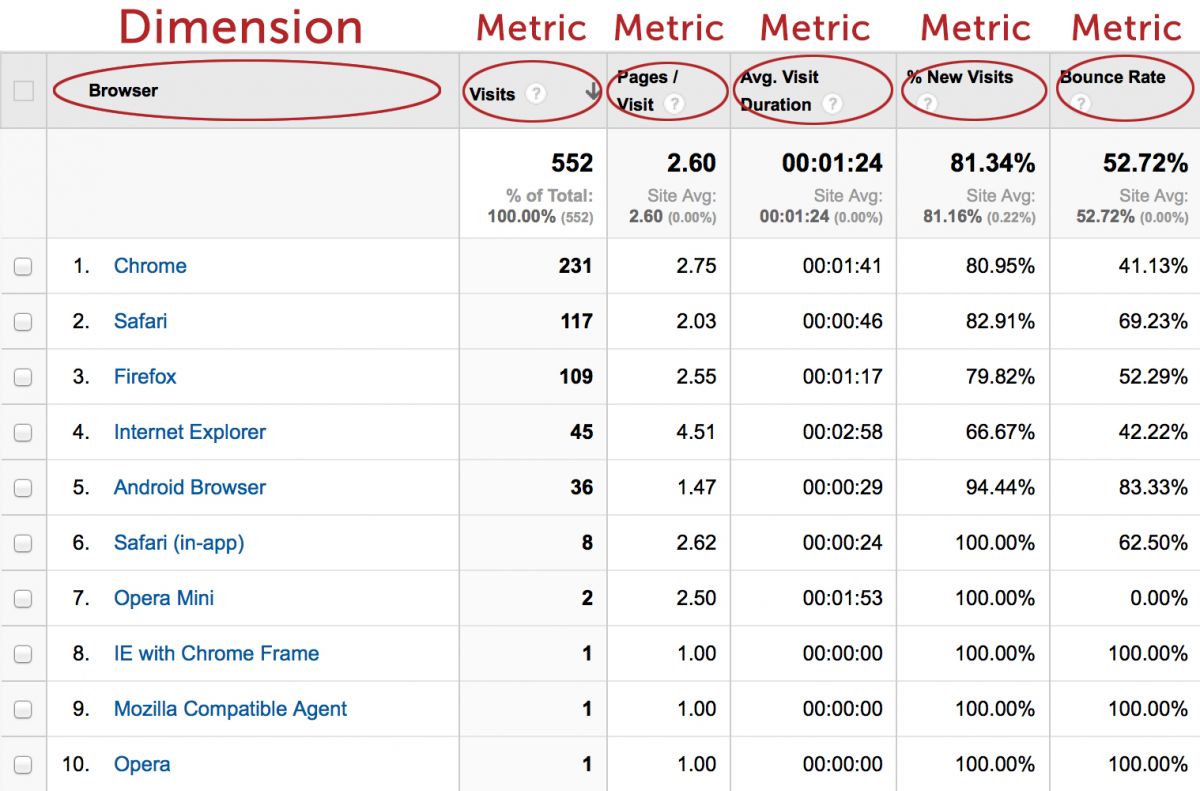This screenshot has width=1200, height=791.
Task: Tick the select-all checkbox in header row
Action: tap(23, 91)
